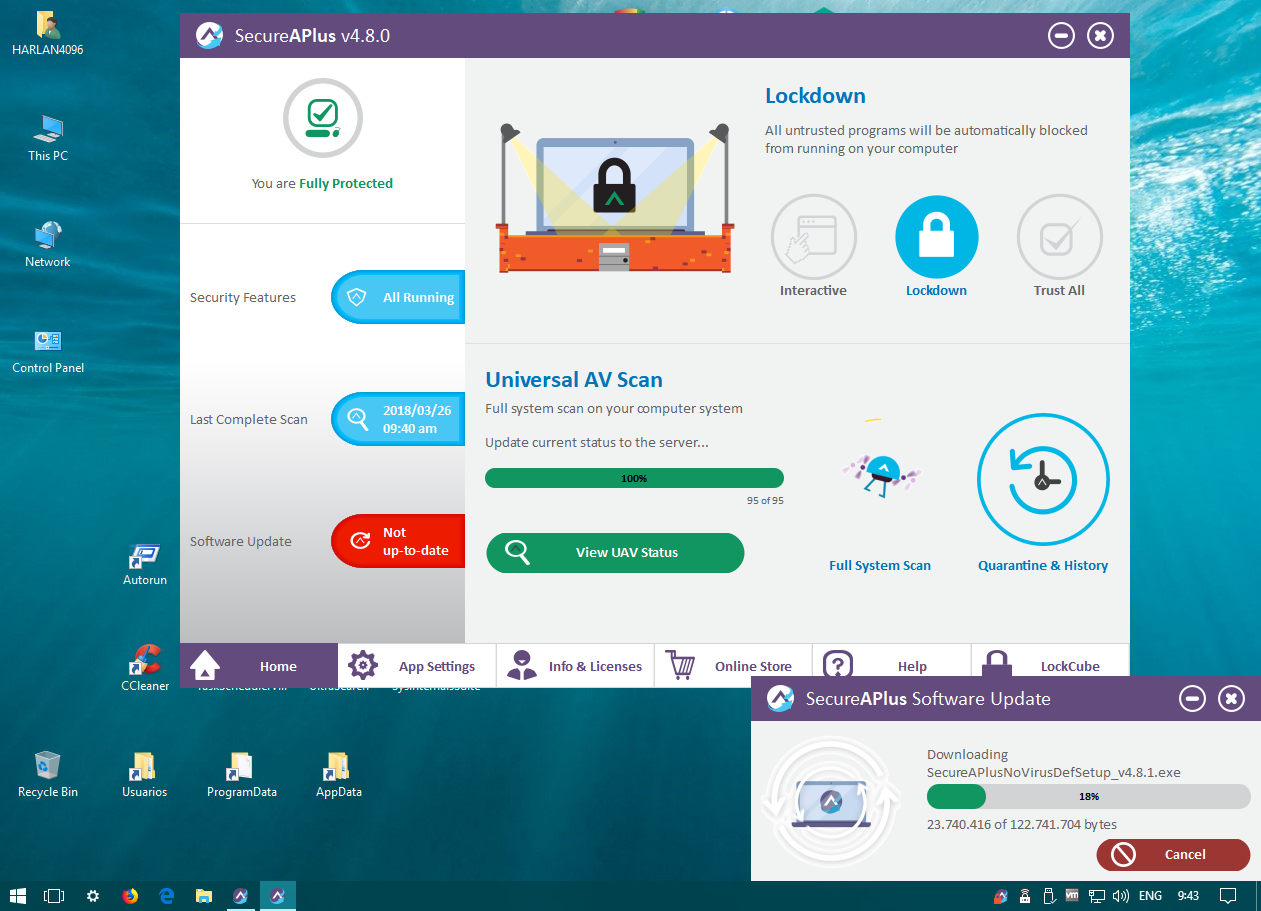This screenshot has width=1261, height=911.
Task: Select the Lockdown mode padlock icon
Action: coord(936,236)
